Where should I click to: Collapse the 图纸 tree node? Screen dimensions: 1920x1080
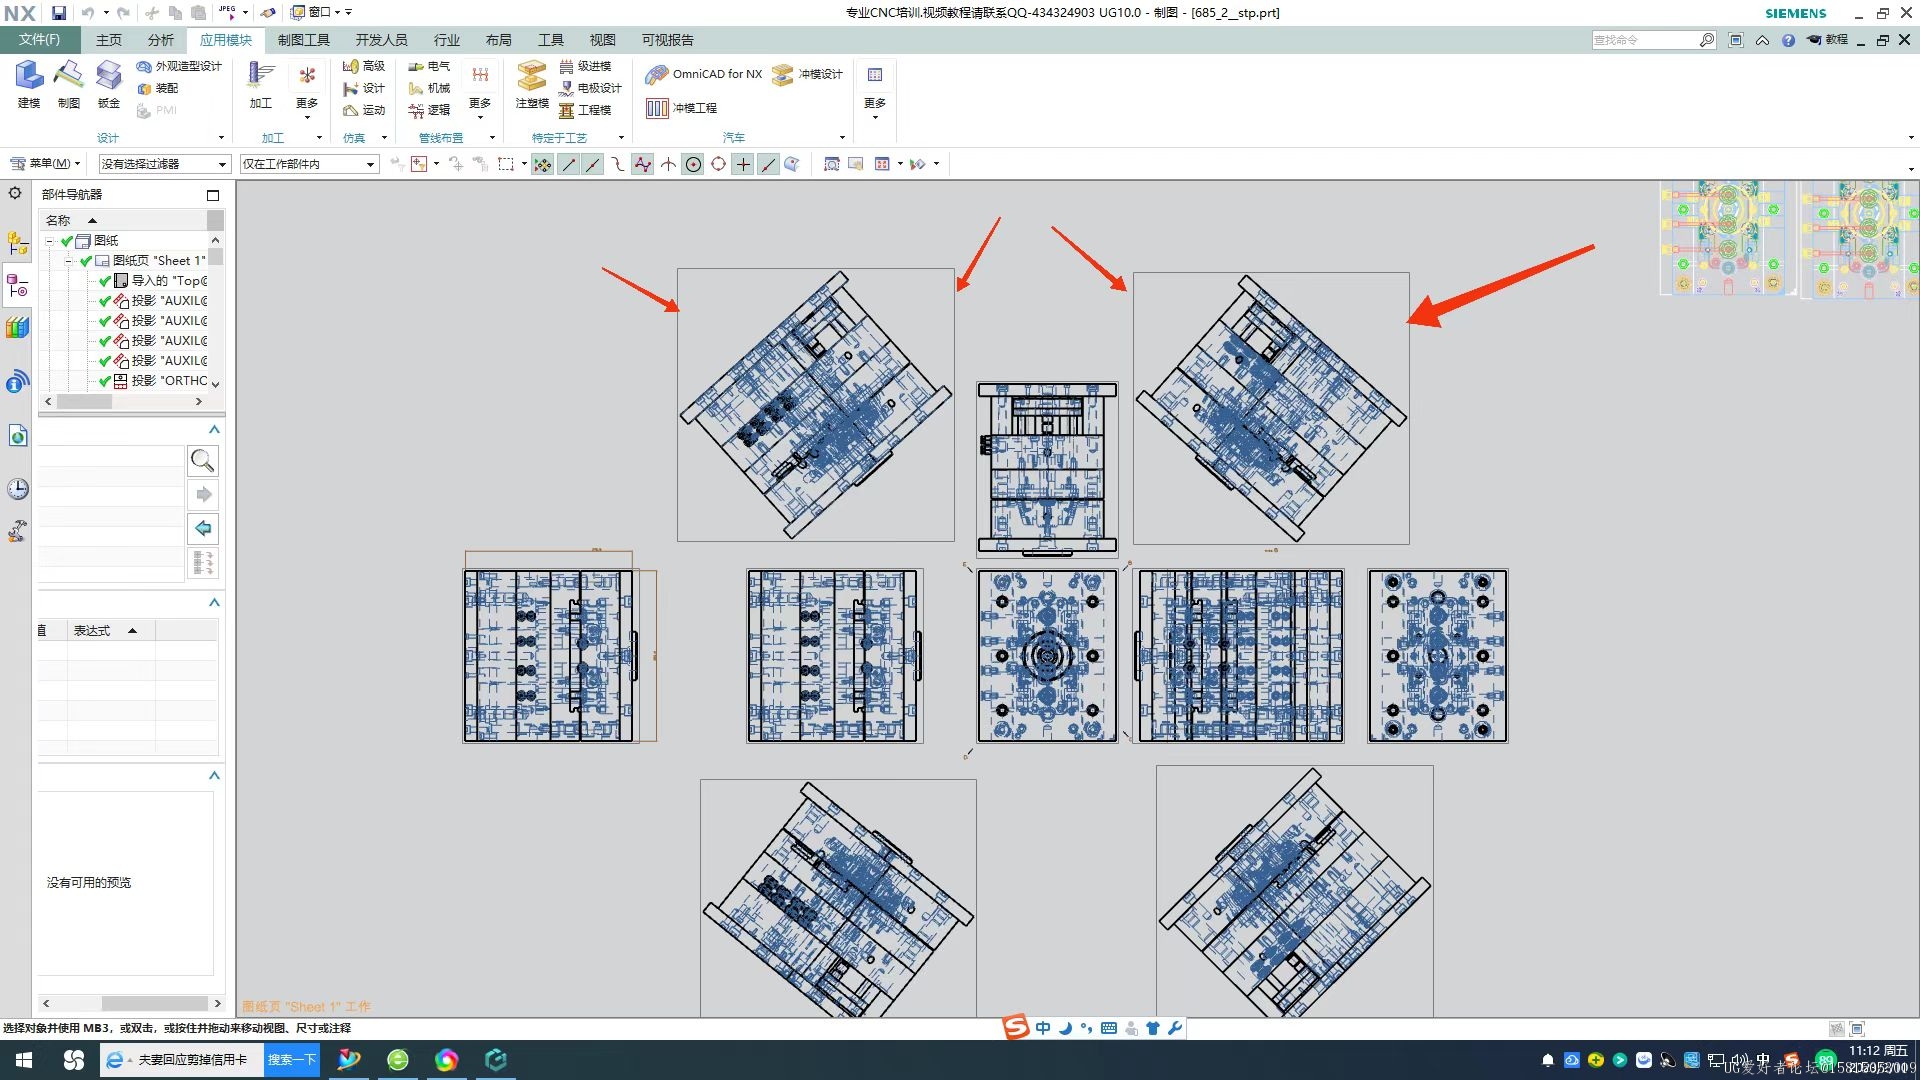tap(50, 241)
